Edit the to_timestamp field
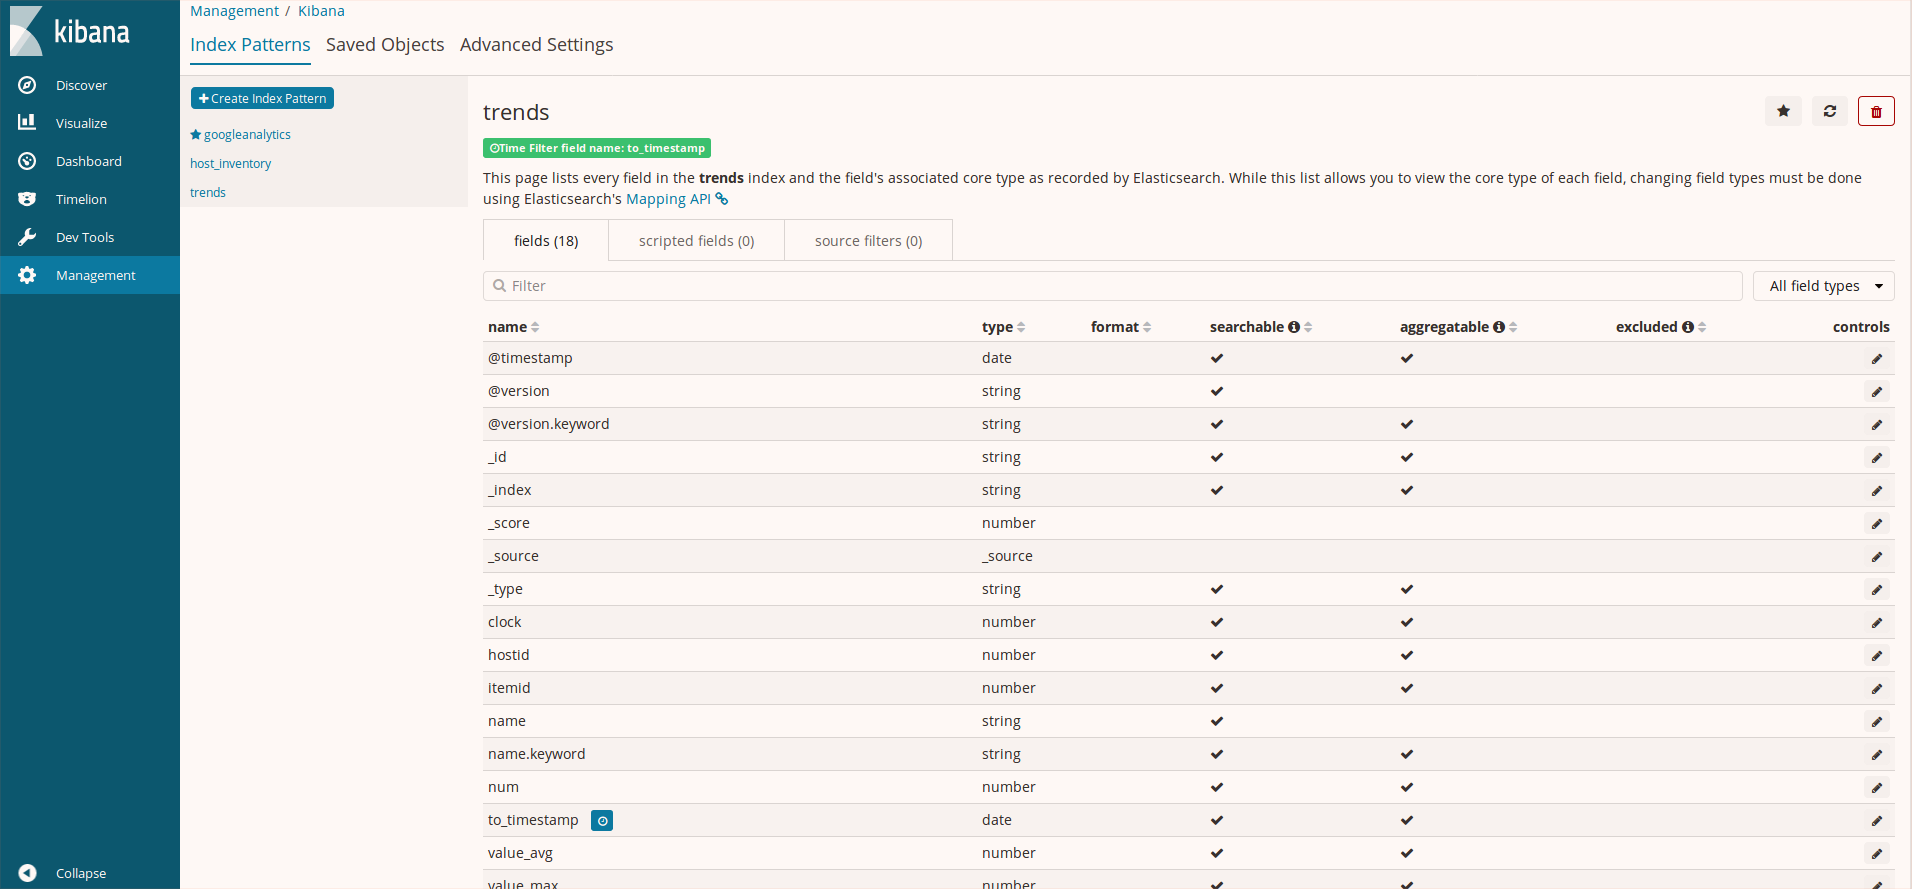The height and width of the screenshot is (889, 1912). [x=1877, y=821]
